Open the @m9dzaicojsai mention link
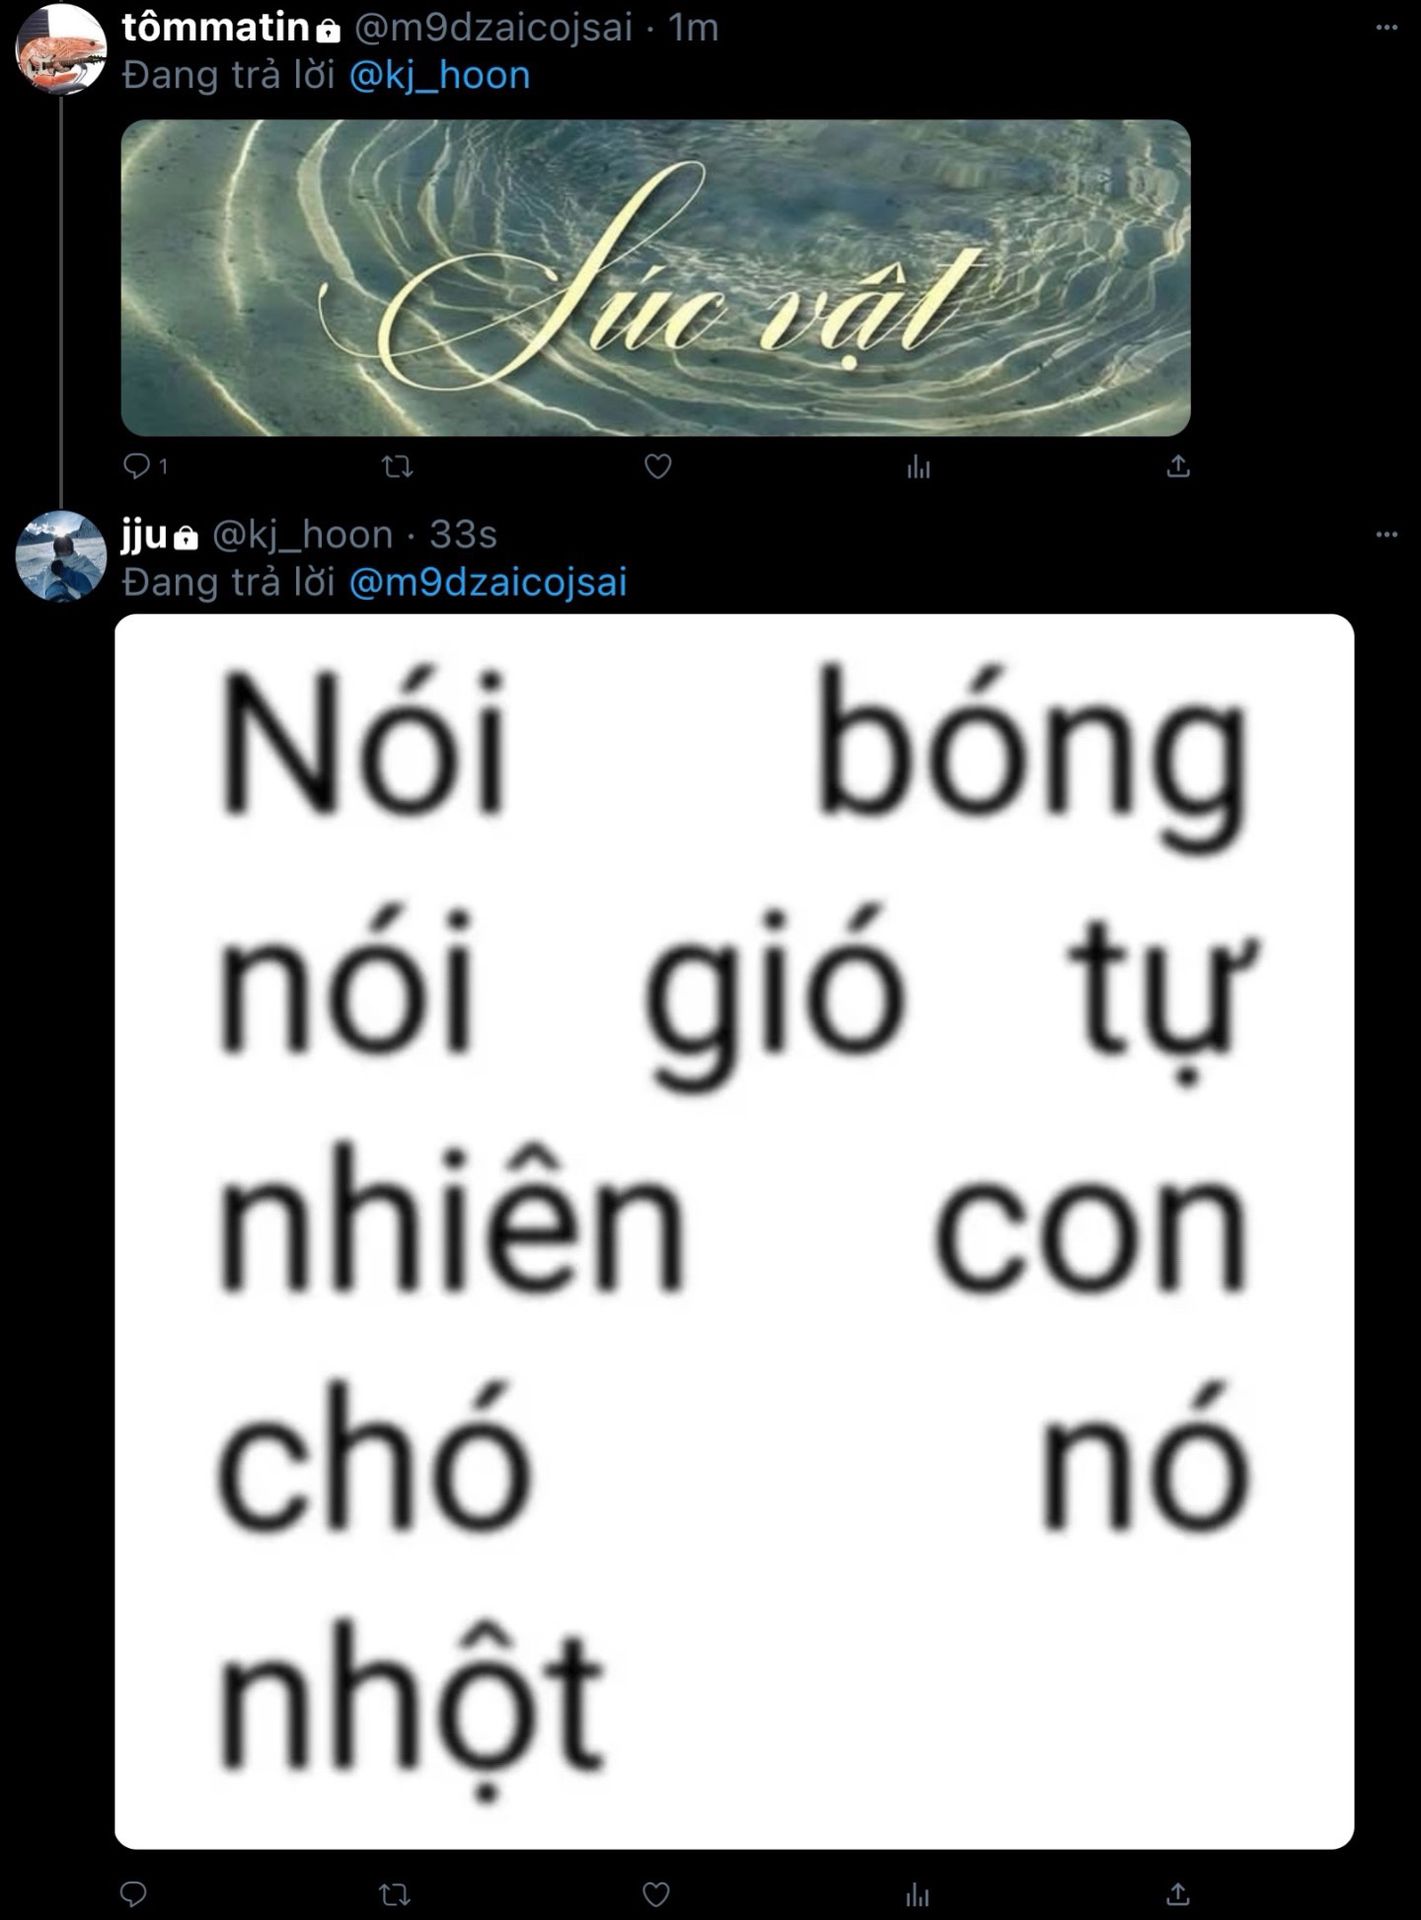 (487, 582)
